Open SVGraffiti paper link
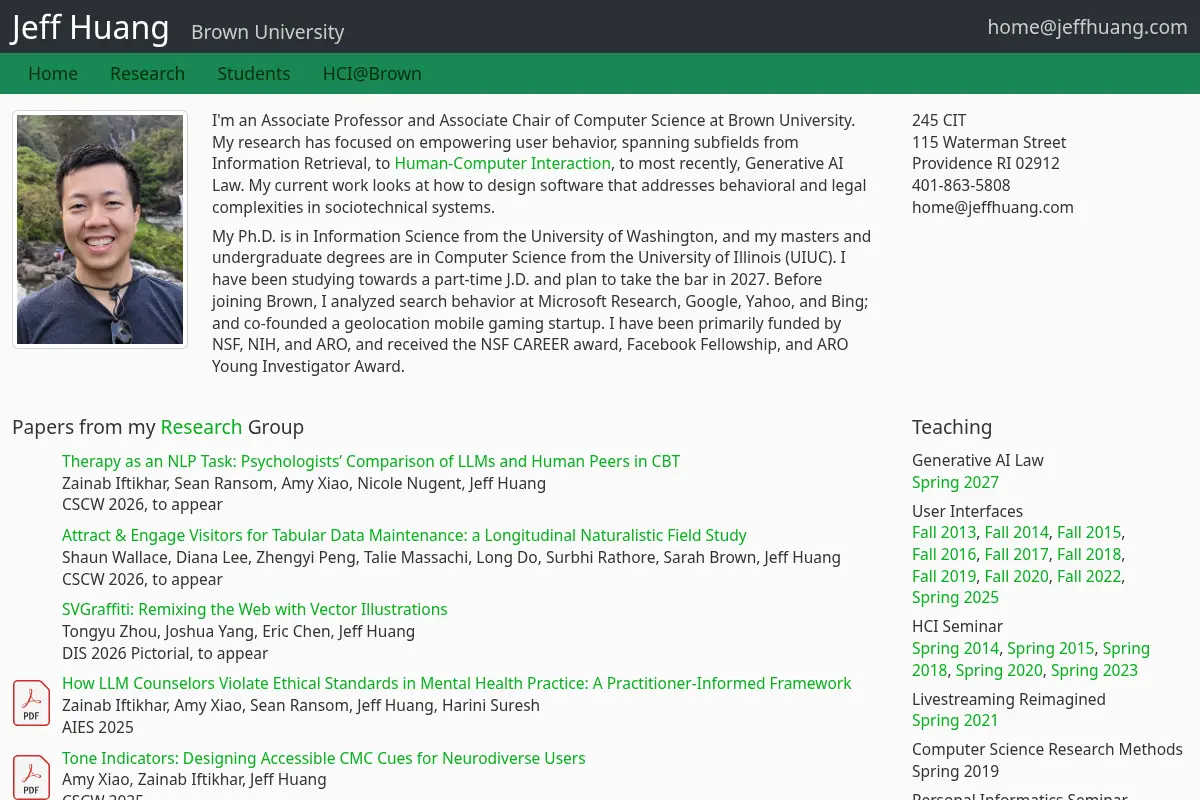The width and height of the screenshot is (1200, 800). pos(255,609)
